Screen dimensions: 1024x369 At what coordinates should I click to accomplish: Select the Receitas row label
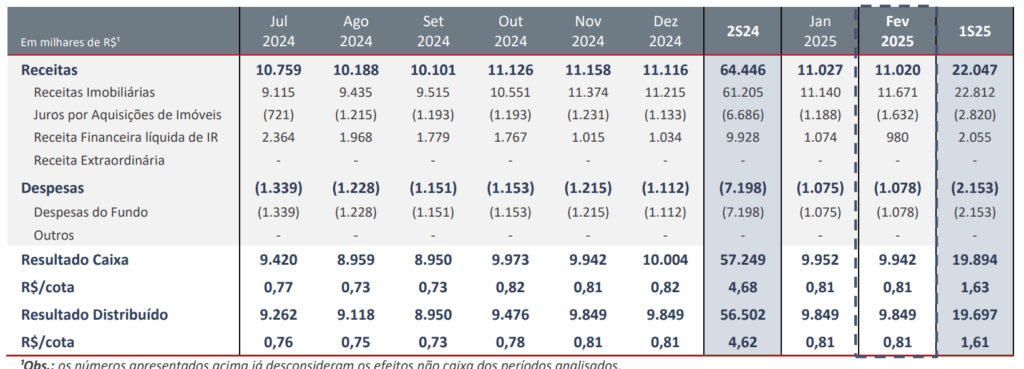tap(50, 70)
